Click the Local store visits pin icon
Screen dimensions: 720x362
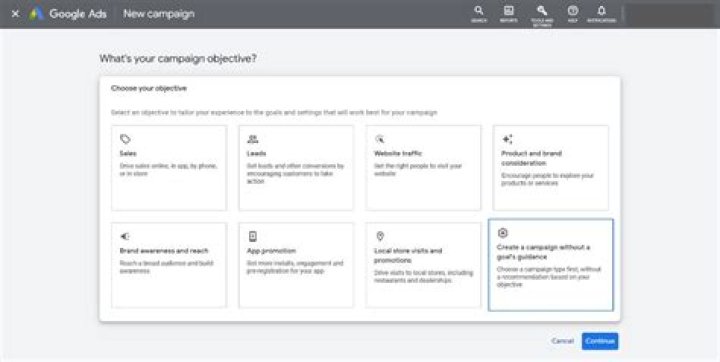click(x=380, y=236)
